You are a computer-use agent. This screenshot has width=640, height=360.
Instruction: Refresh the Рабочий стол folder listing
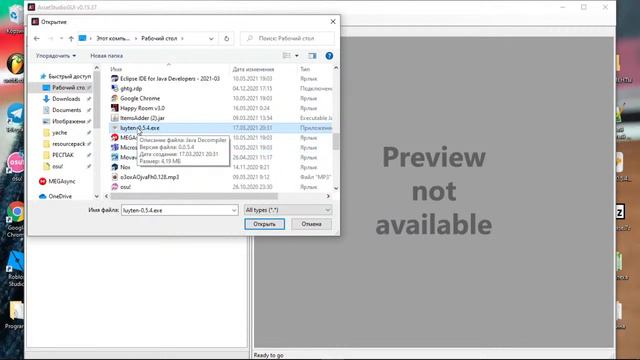pos(227,38)
